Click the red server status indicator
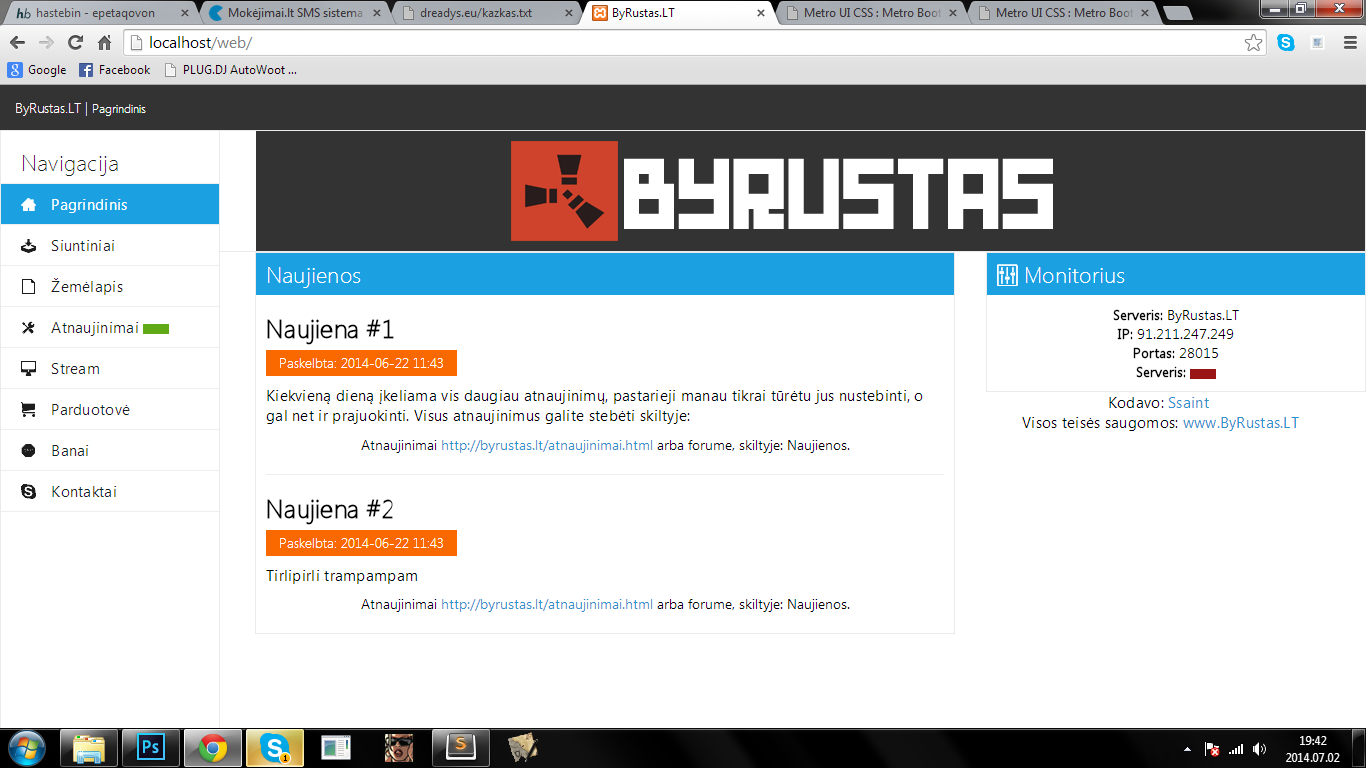This screenshot has width=1366, height=768. coord(1203,373)
